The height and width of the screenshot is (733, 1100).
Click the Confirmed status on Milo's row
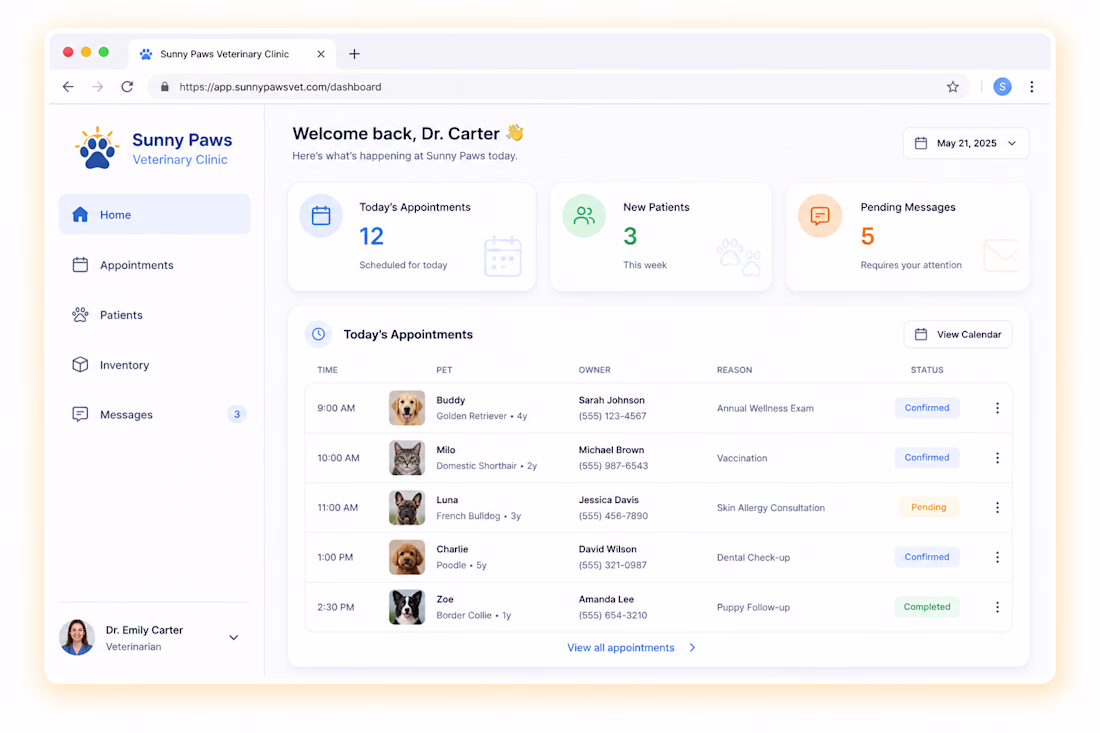[927, 458]
